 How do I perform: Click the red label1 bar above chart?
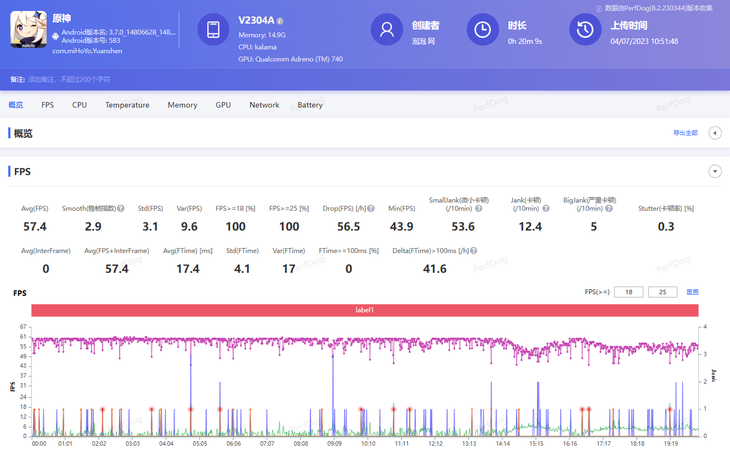(364, 311)
